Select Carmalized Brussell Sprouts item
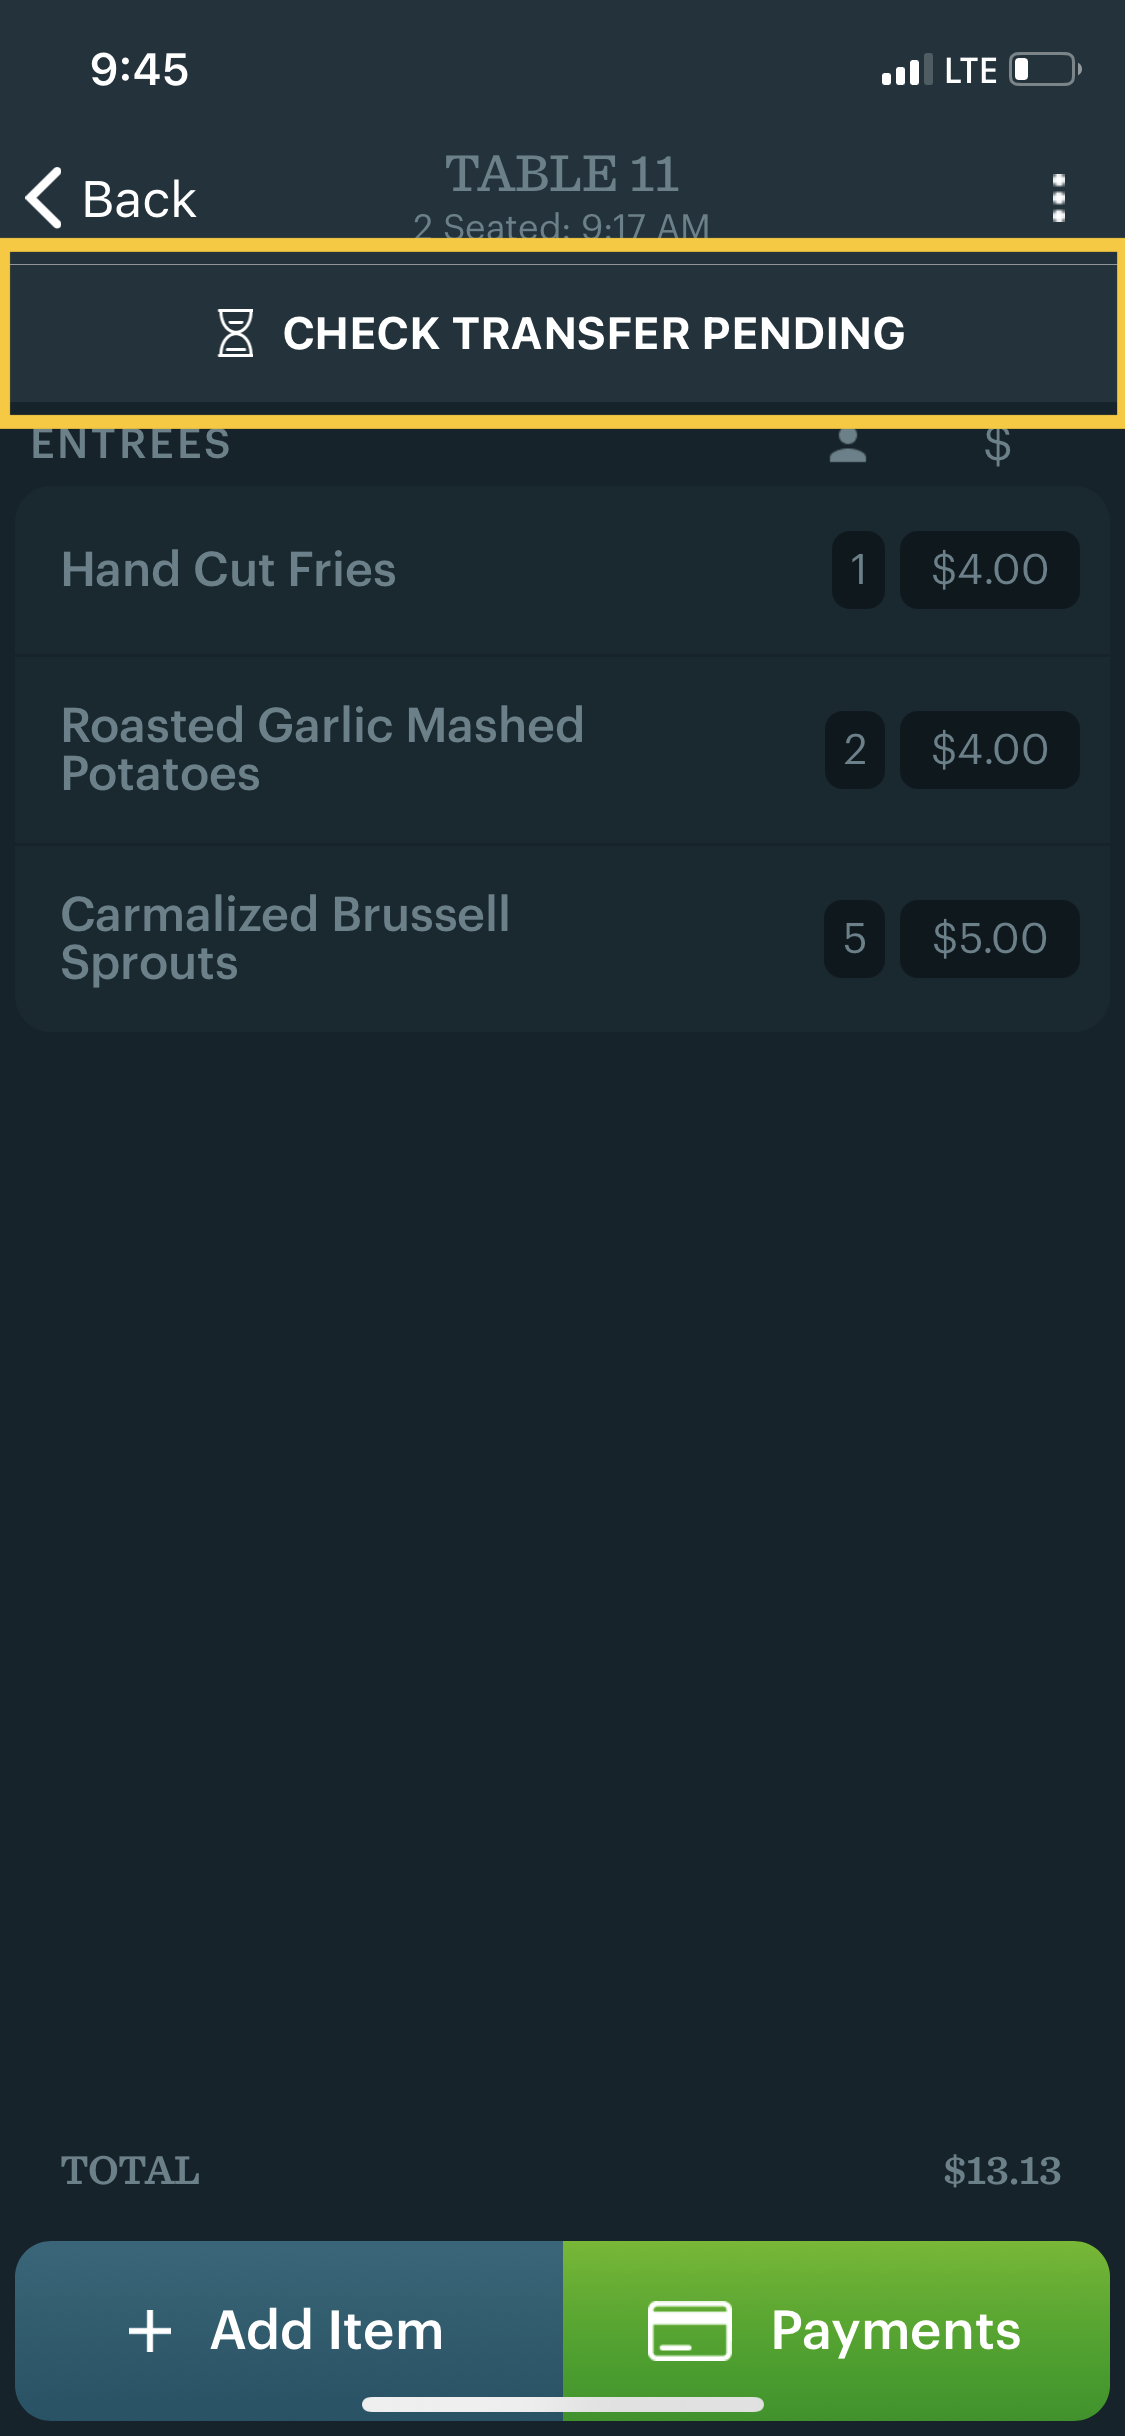Image resolution: width=1125 pixels, height=2436 pixels. click(286, 938)
